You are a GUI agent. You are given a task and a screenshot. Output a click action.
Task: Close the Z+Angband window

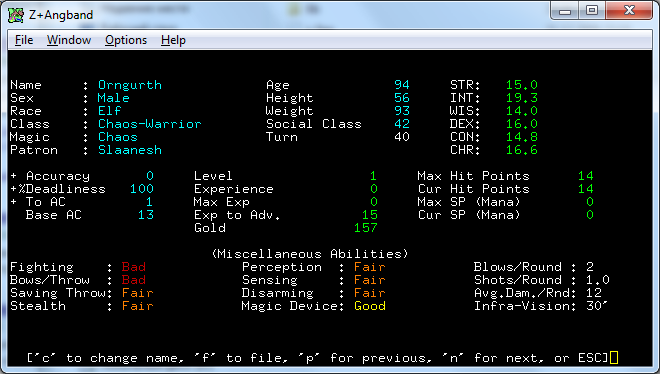(629, 11)
